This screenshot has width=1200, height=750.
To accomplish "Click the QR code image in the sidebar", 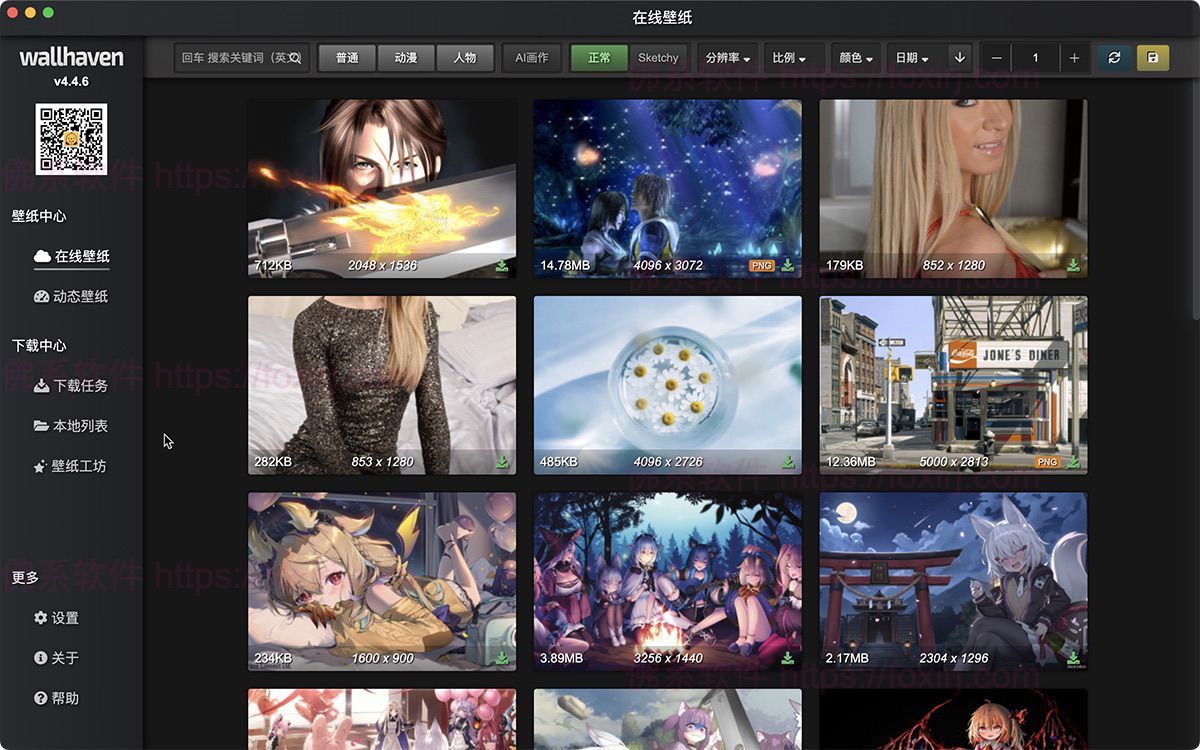I will pyautogui.click(x=71, y=139).
